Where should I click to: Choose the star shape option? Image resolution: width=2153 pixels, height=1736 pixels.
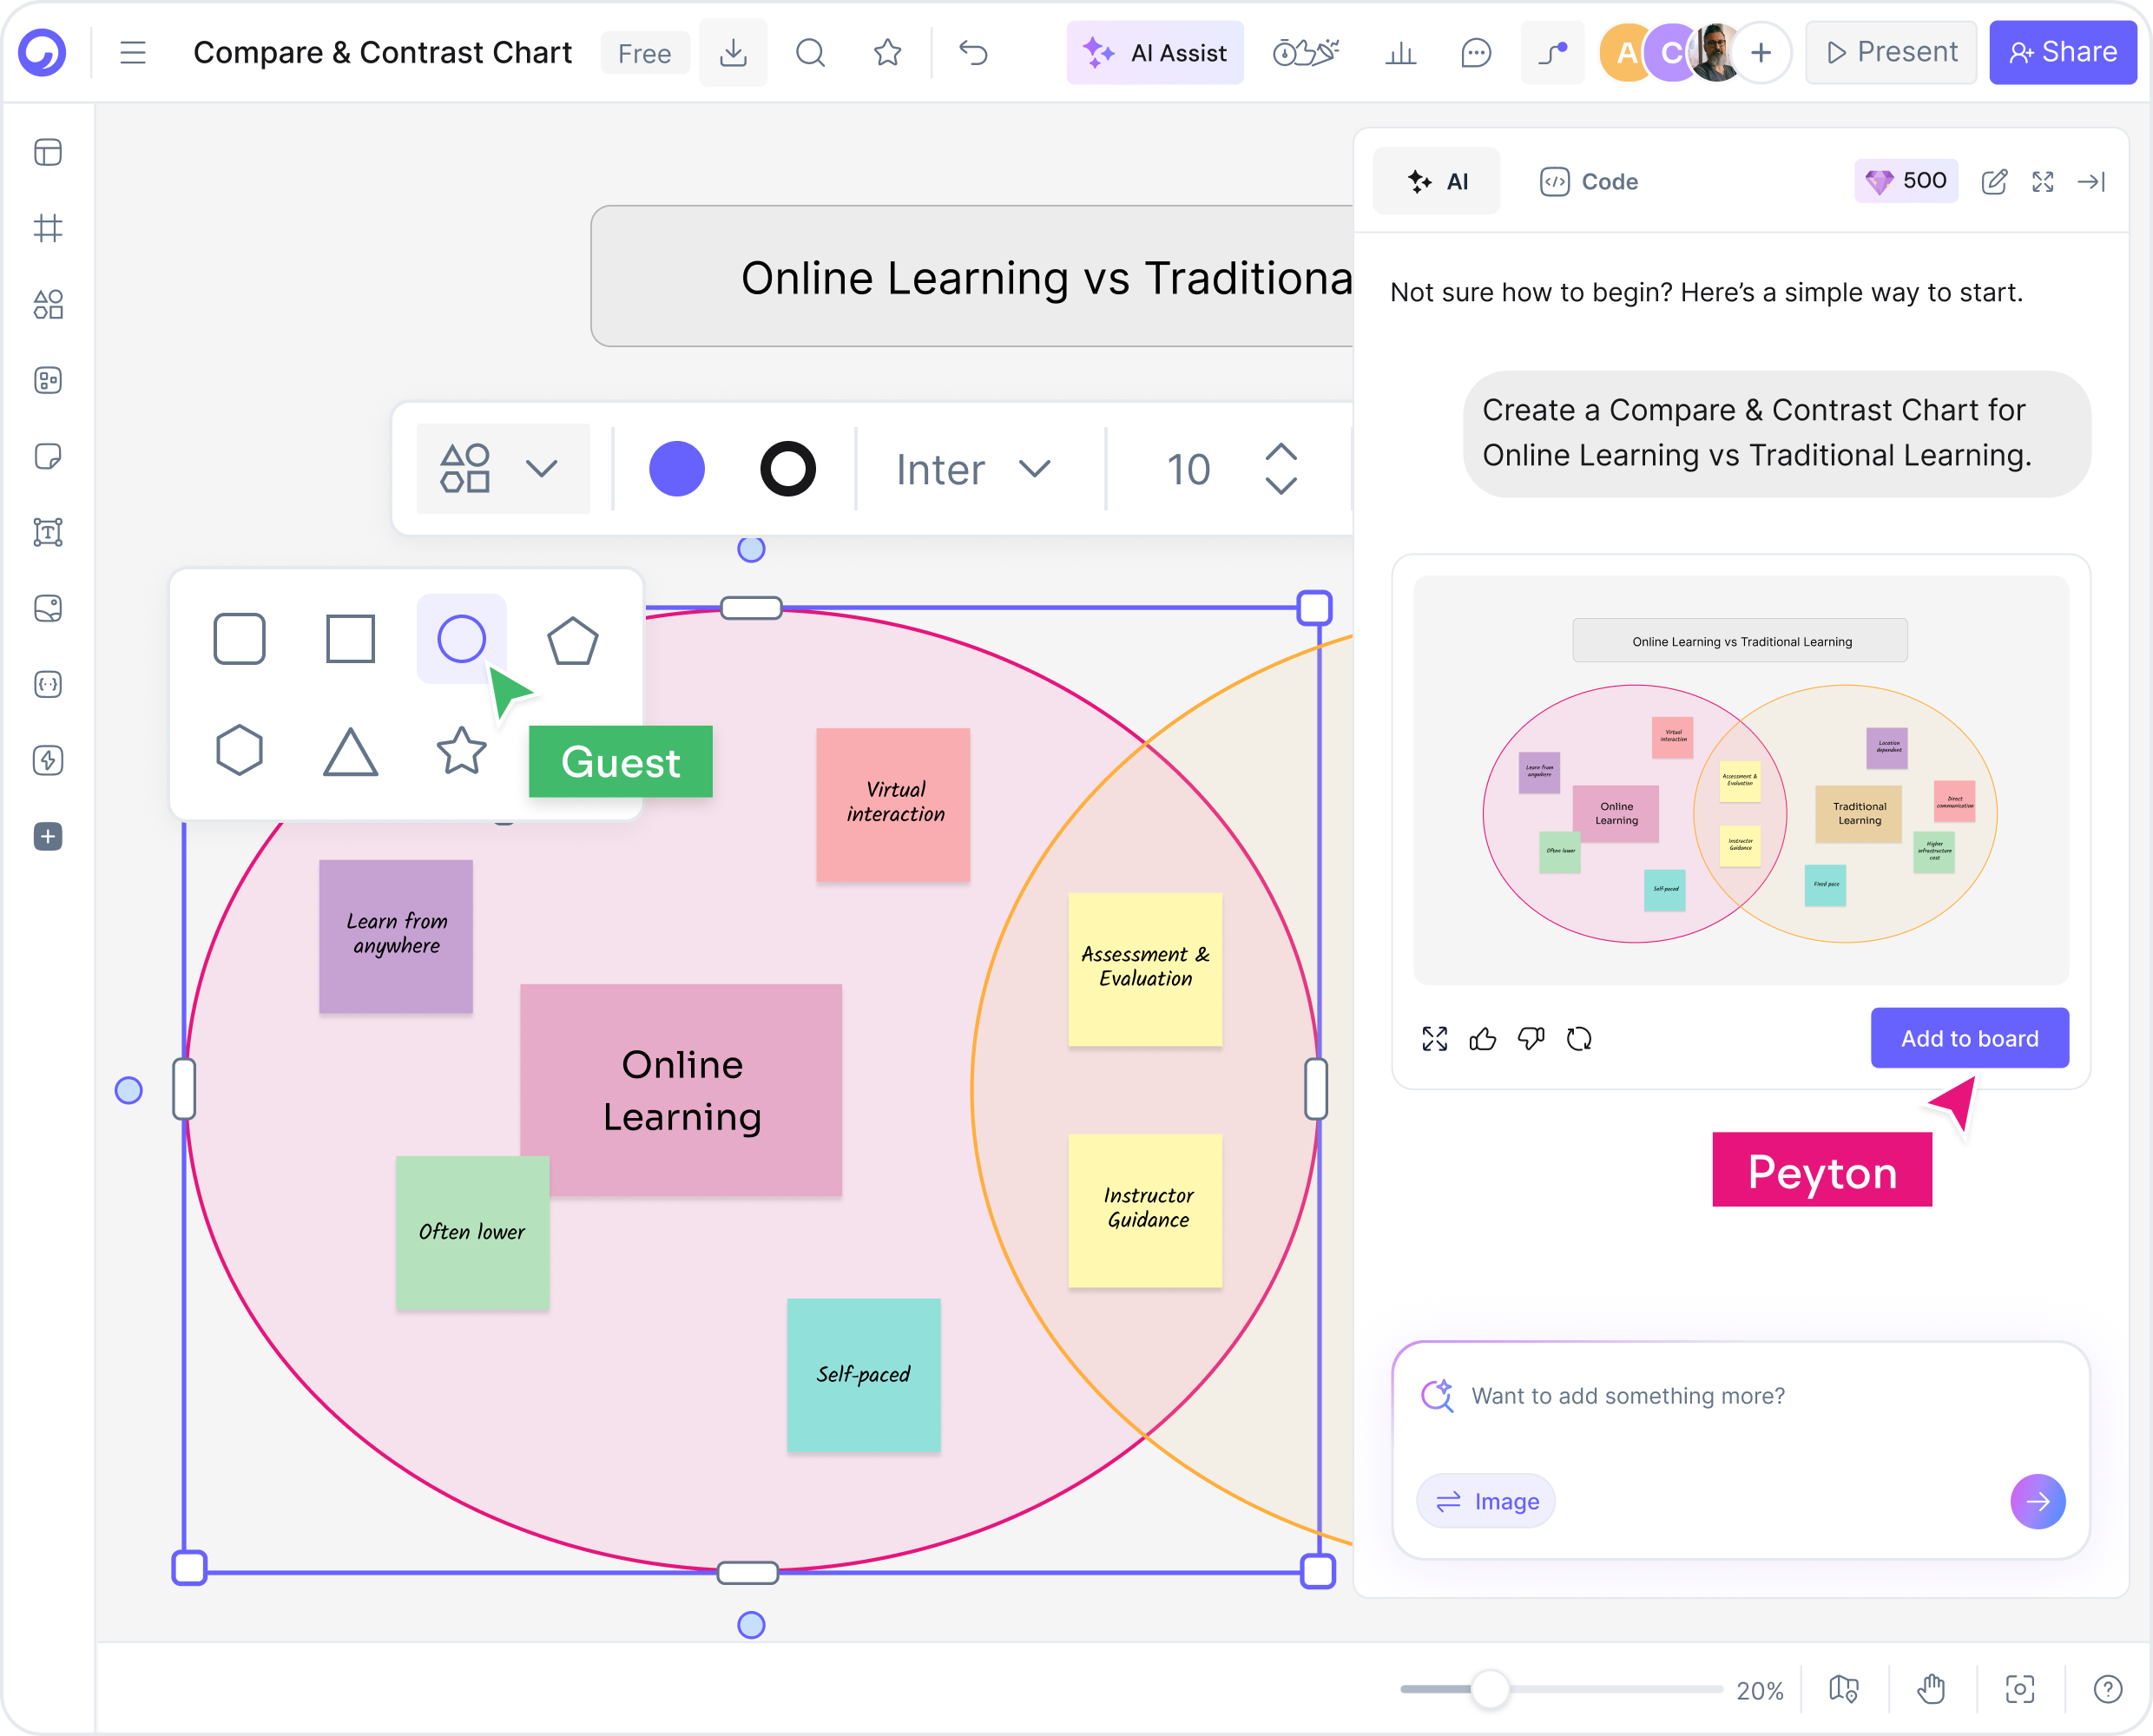click(x=461, y=750)
